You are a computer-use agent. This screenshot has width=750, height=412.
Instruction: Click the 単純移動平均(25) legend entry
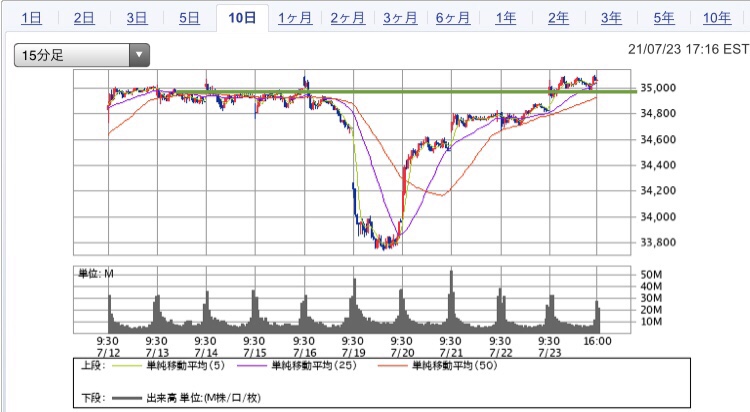click(x=314, y=366)
